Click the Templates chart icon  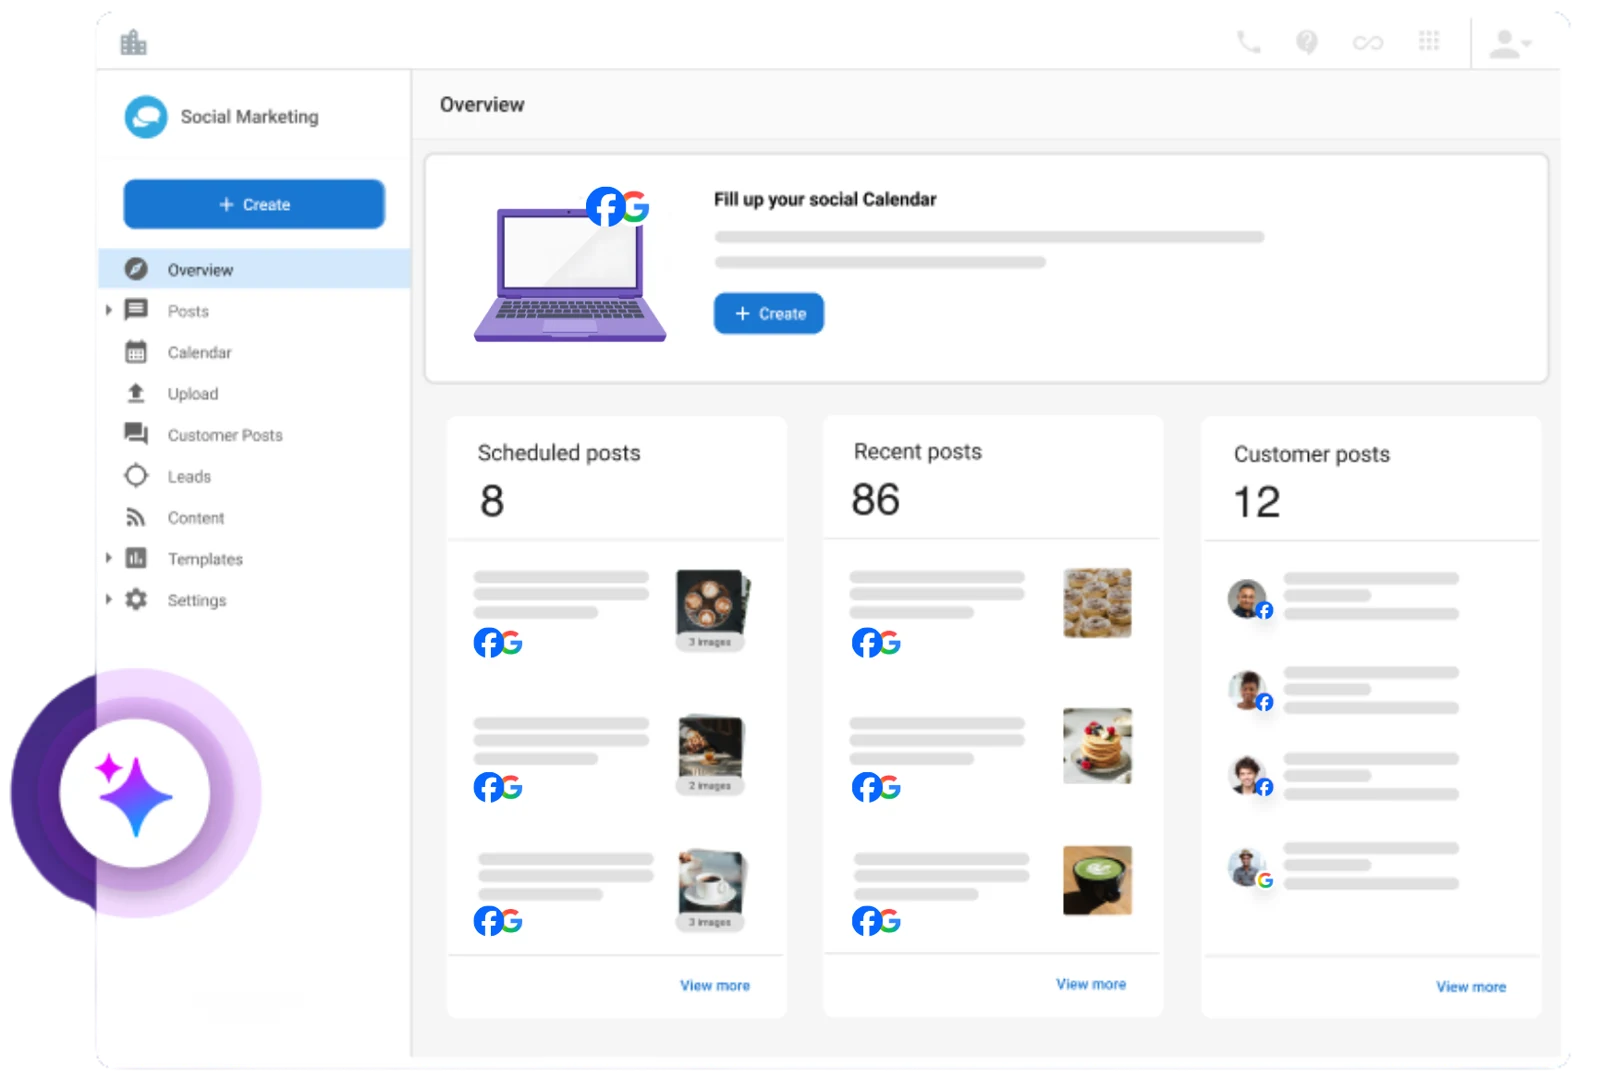(136, 558)
